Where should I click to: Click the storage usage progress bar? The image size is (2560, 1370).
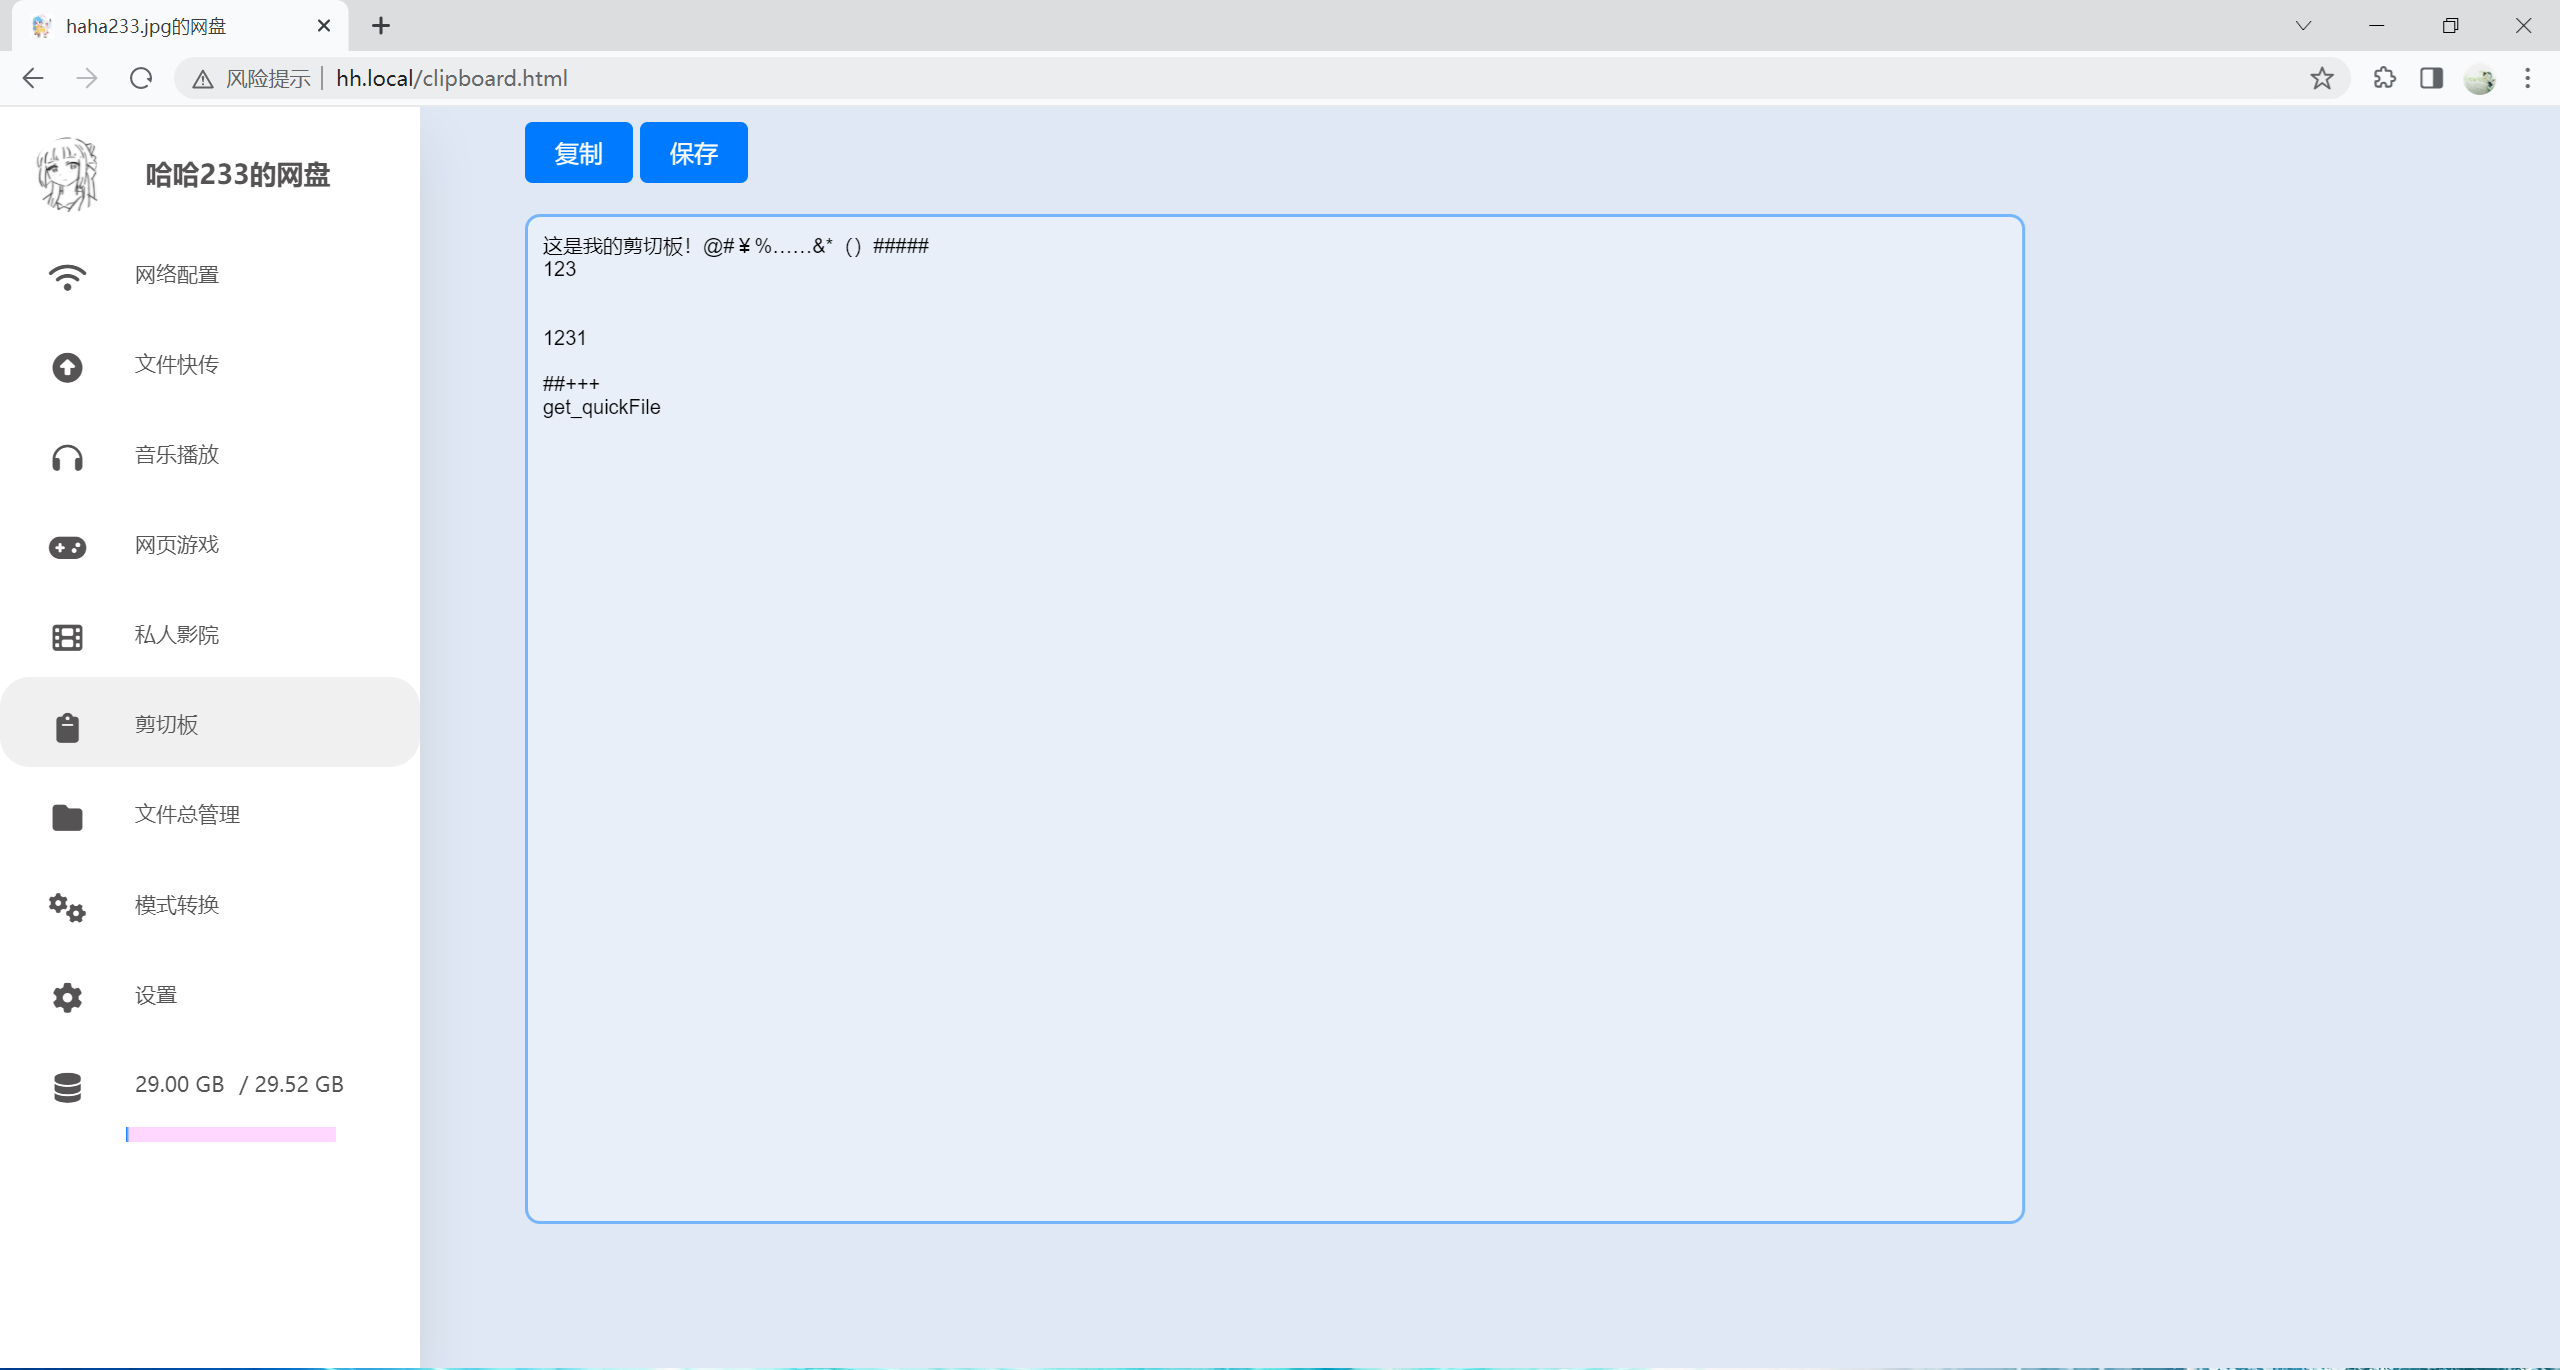click(231, 1134)
